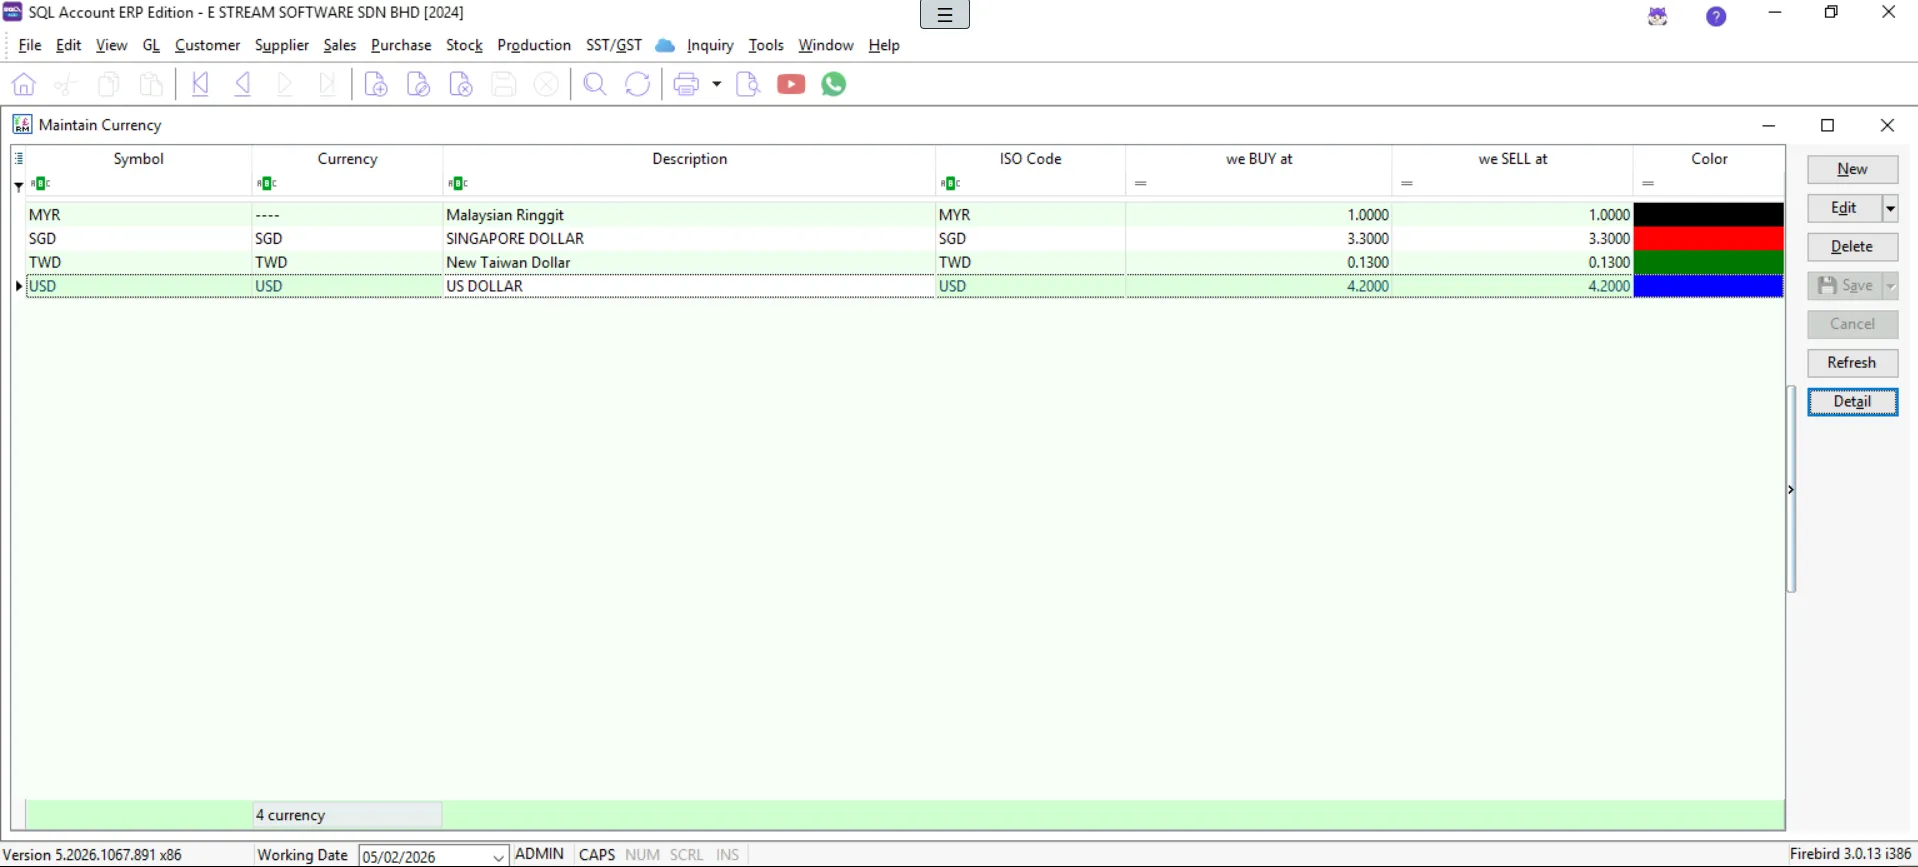Click the Cancel circle-X toolbar icon

[546, 84]
